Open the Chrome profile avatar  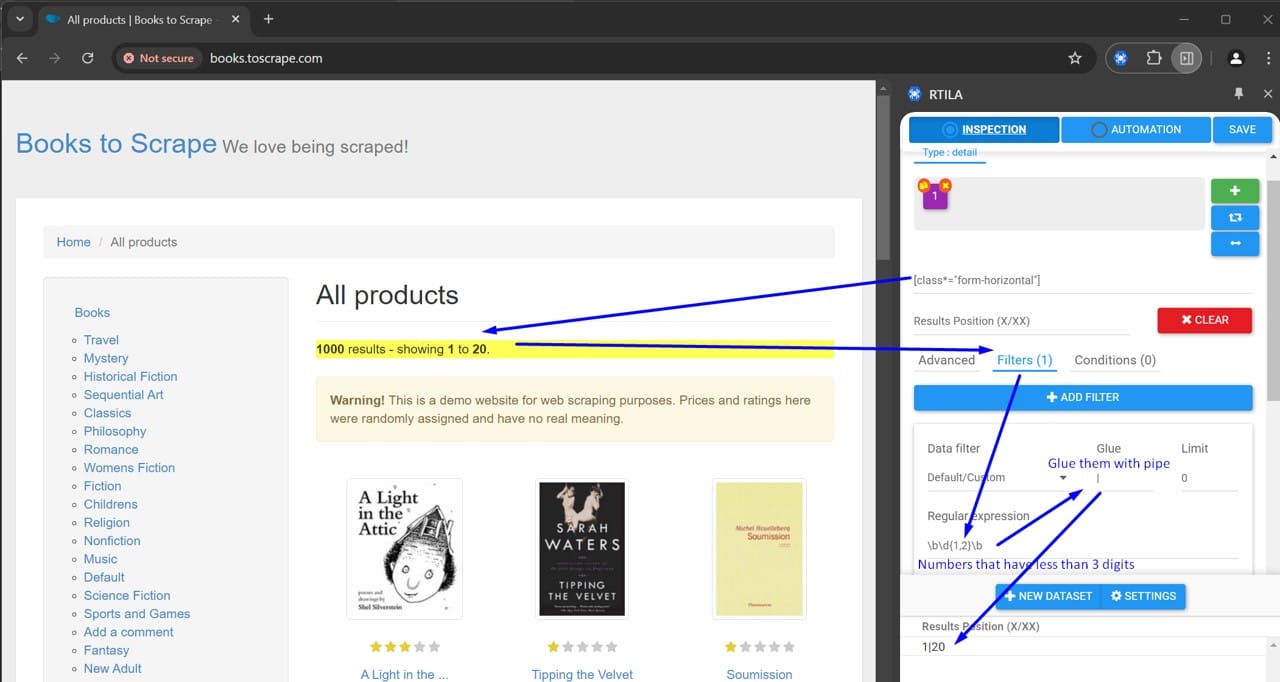[x=1236, y=58]
